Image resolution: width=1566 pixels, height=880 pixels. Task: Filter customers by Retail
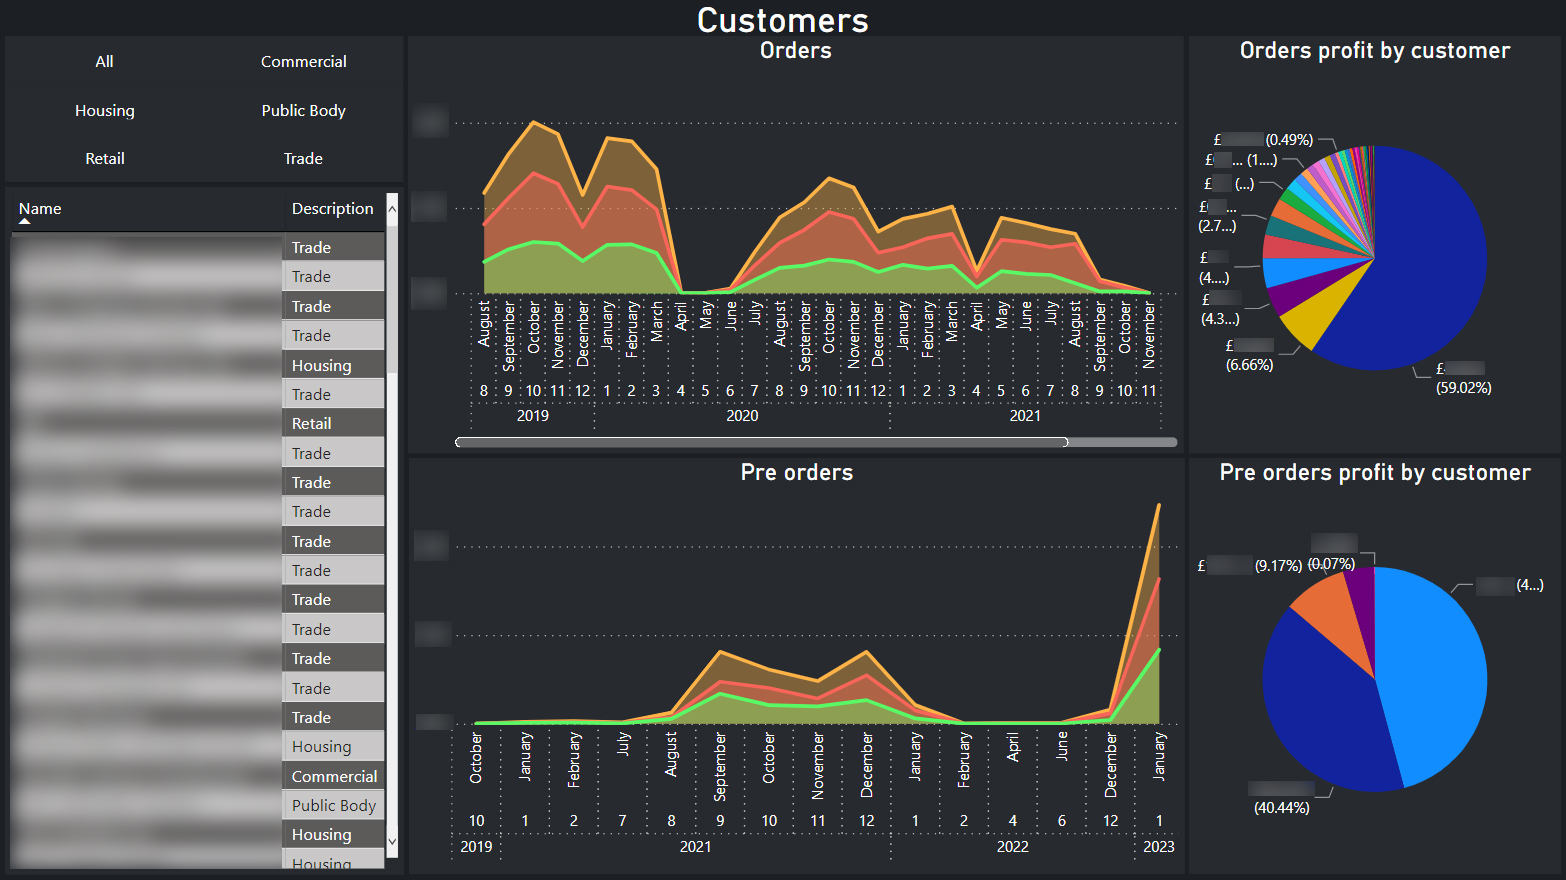pos(104,159)
